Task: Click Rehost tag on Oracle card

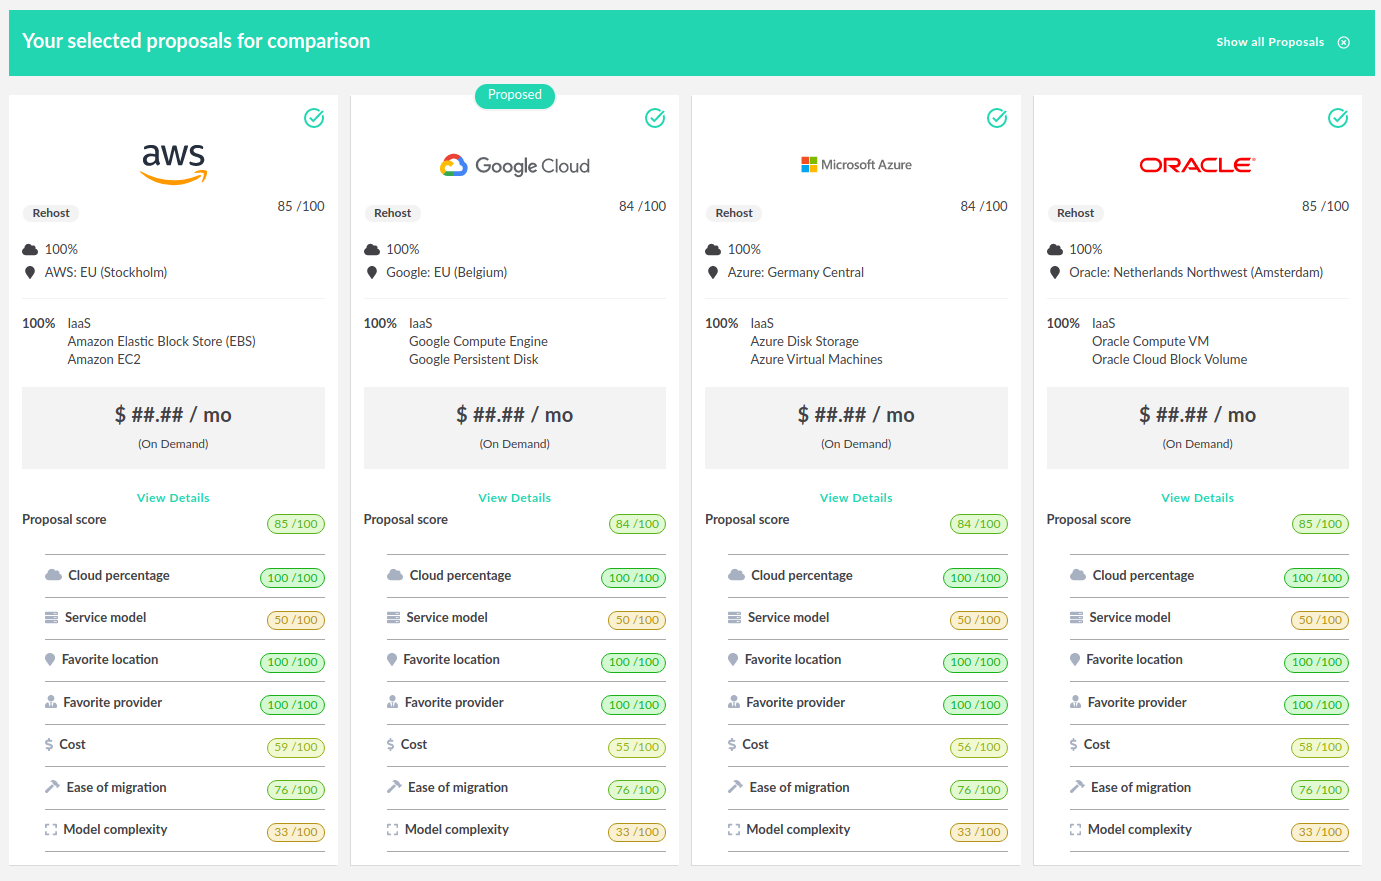Action: pos(1076,213)
